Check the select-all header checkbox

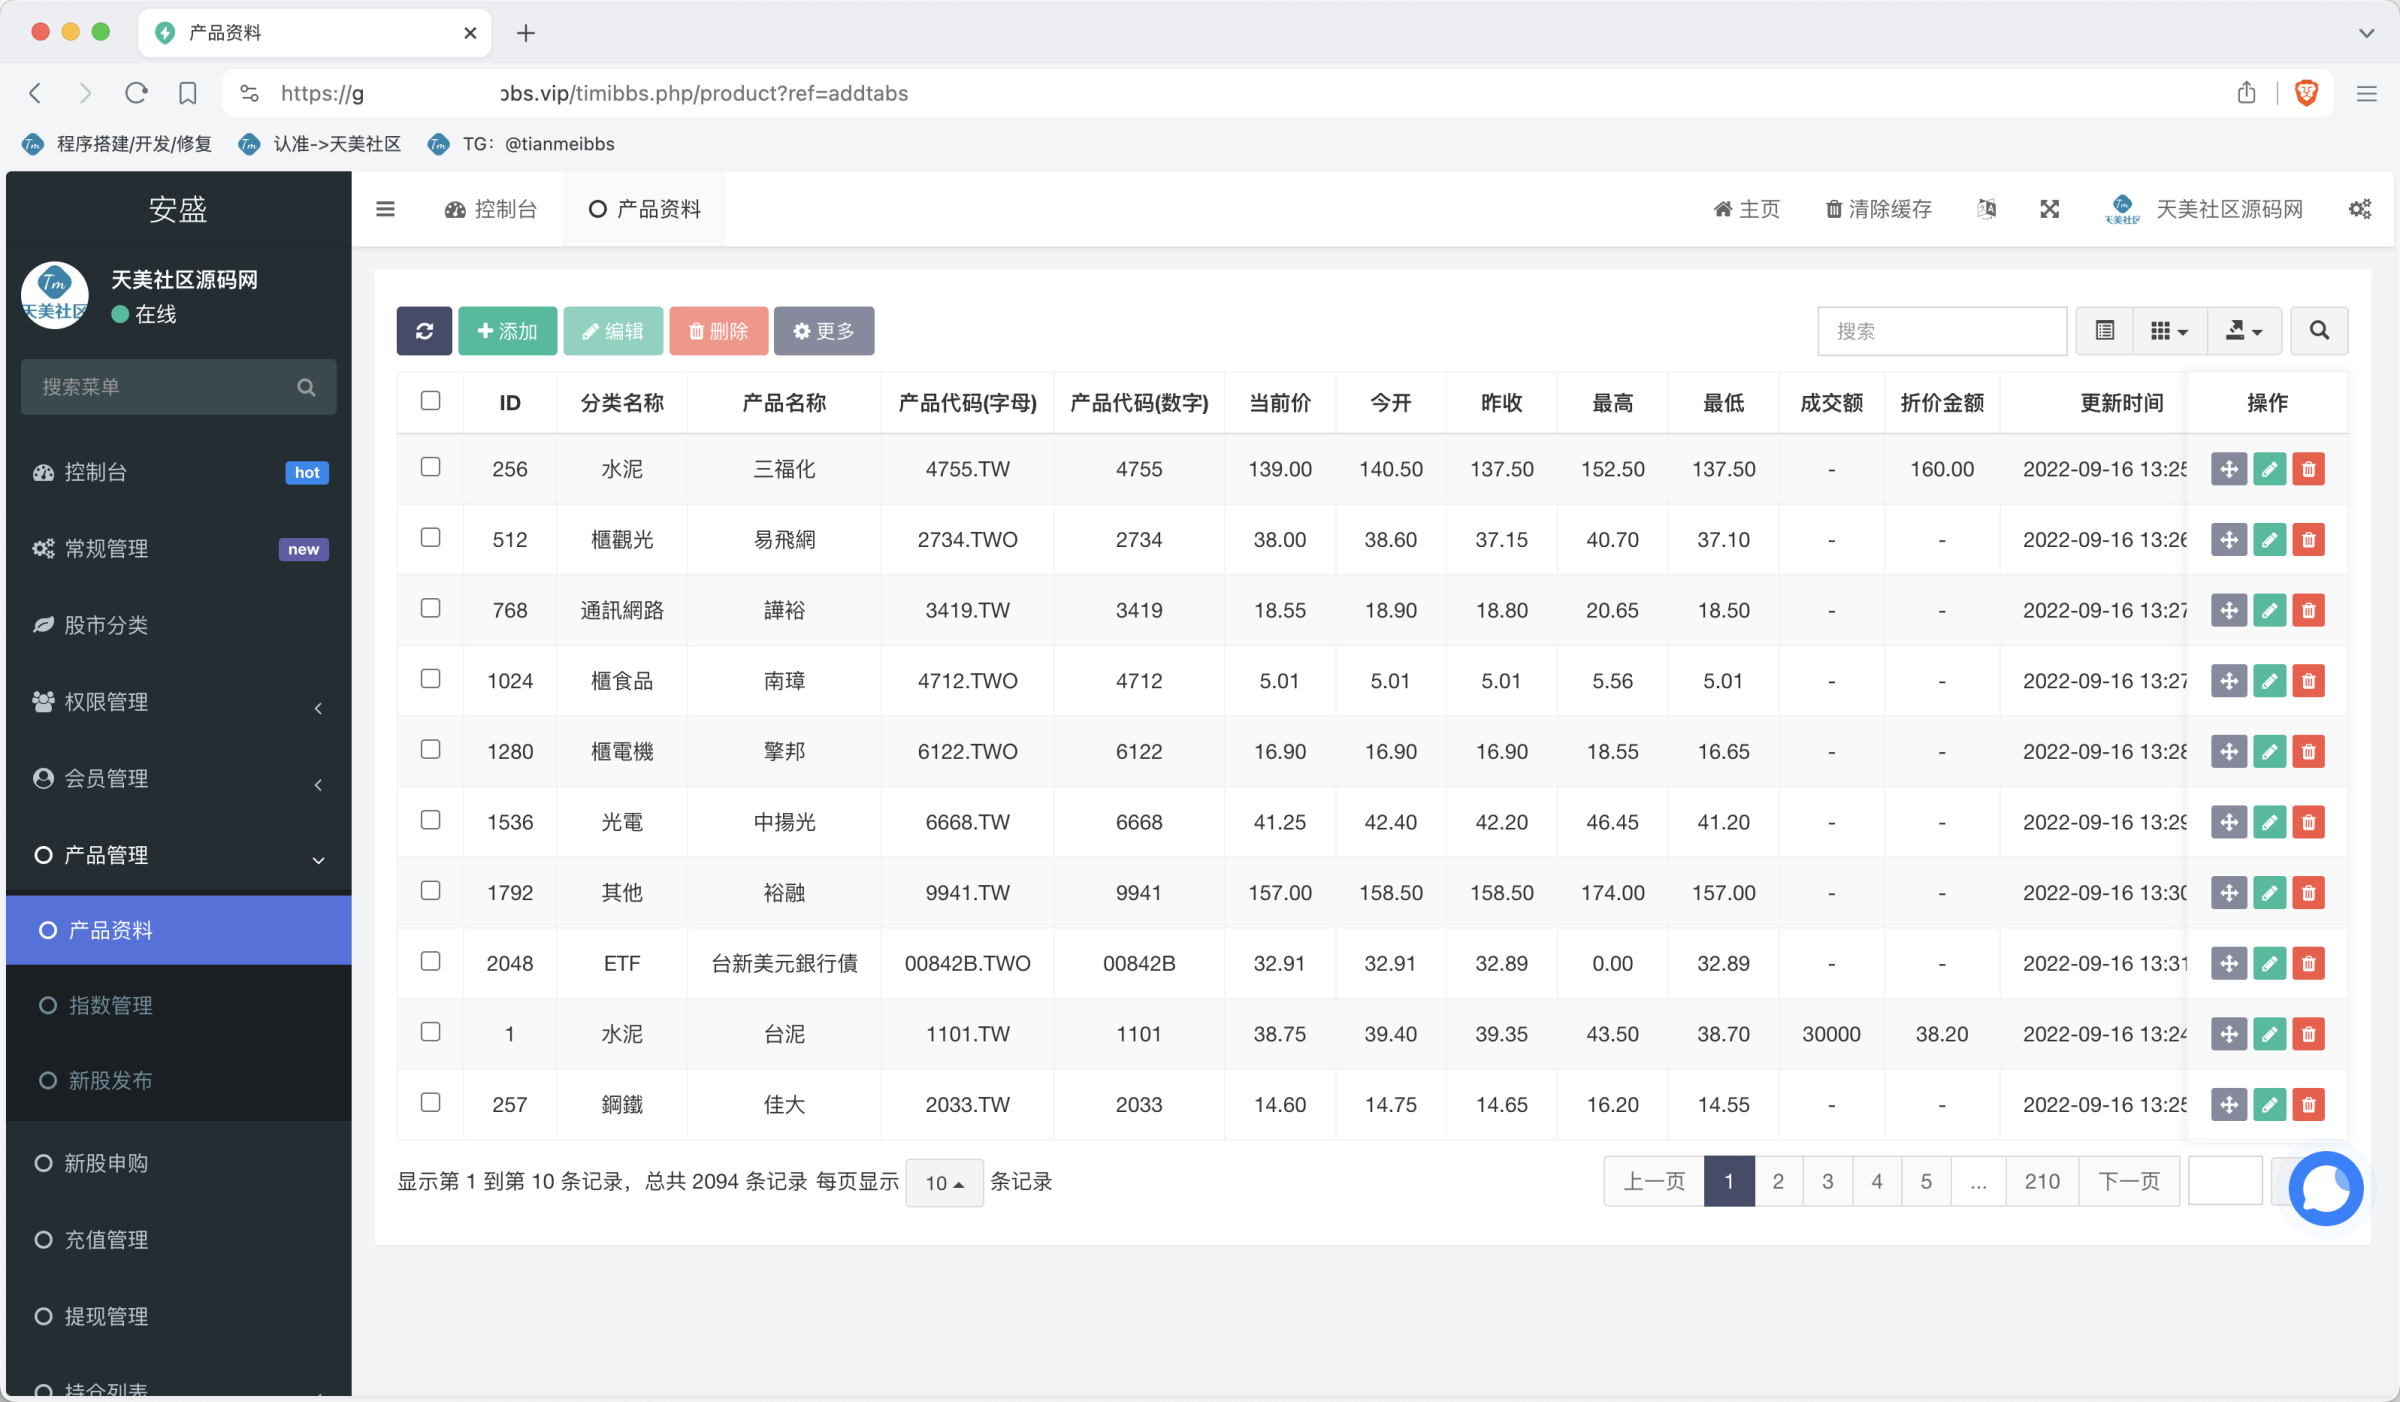pos(430,401)
